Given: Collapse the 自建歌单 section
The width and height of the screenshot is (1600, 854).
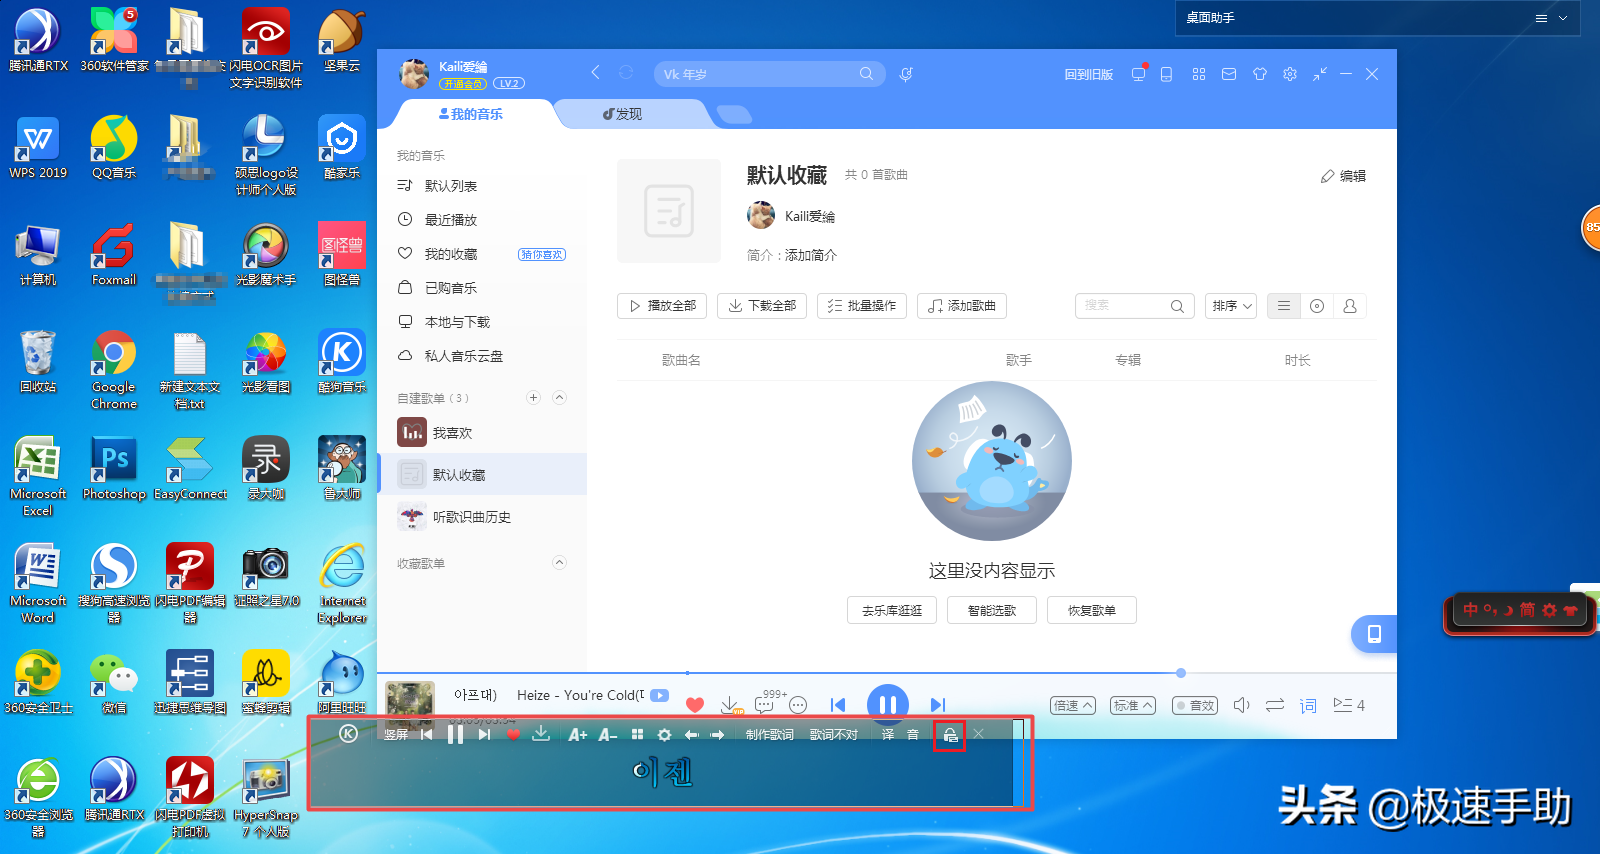Looking at the screenshot, I should tap(559, 397).
